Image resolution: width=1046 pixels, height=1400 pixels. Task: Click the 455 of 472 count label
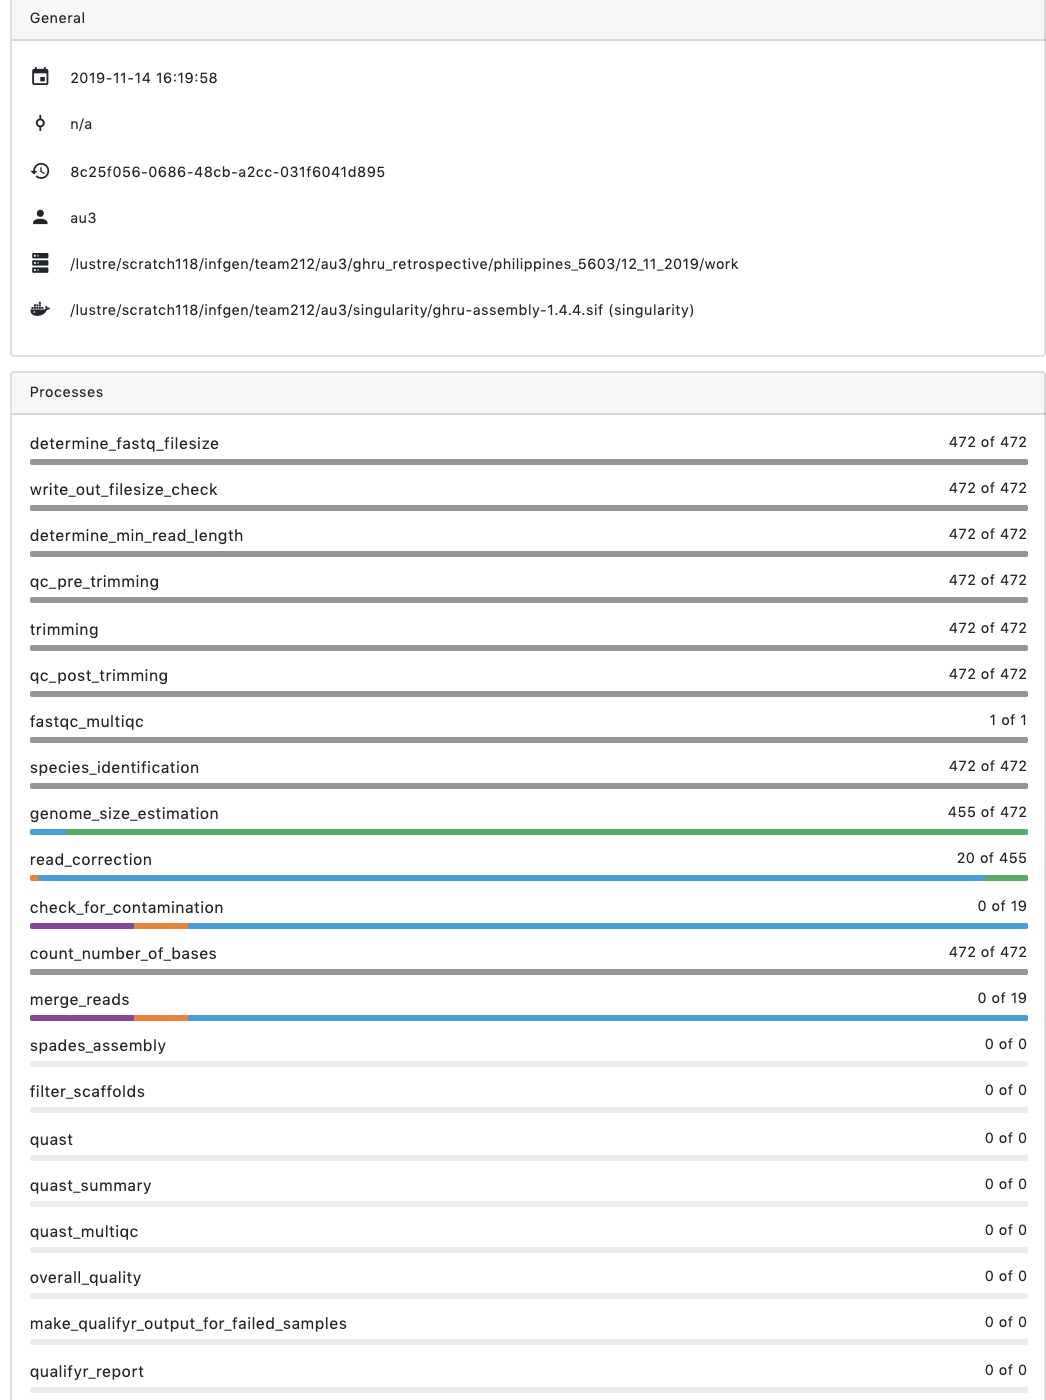[x=987, y=812]
